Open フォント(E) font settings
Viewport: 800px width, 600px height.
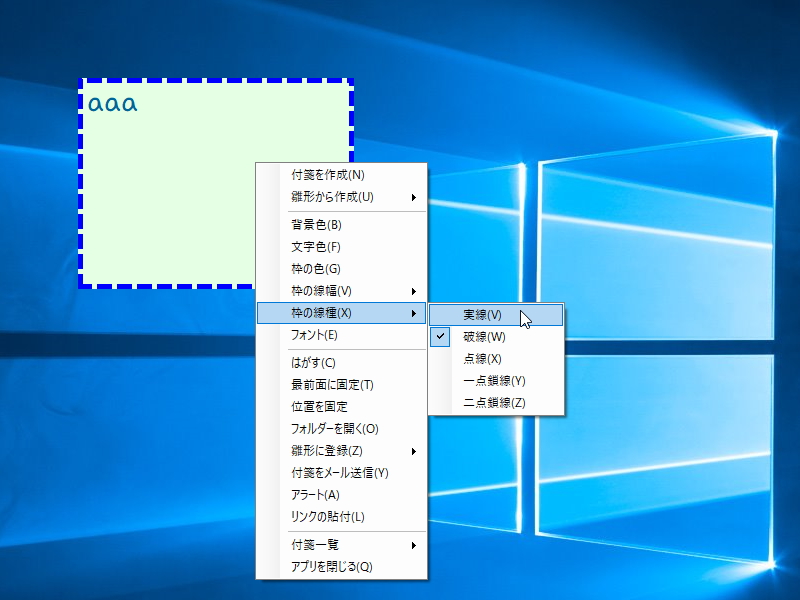tap(341, 335)
